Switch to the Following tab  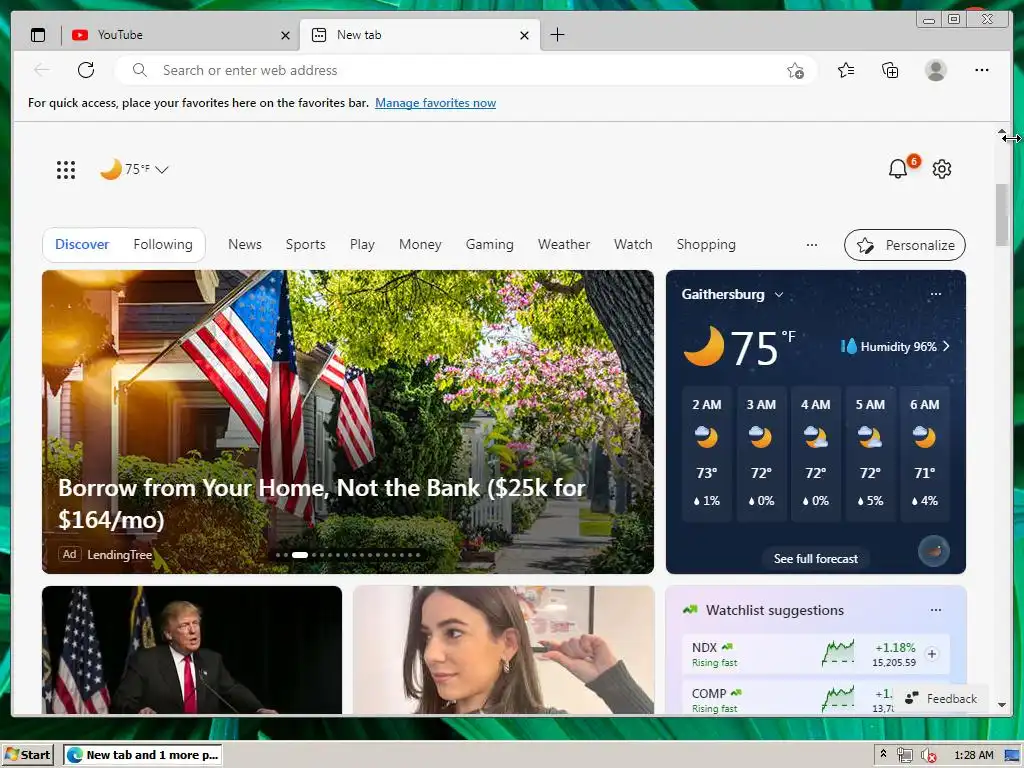click(x=163, y=244)
